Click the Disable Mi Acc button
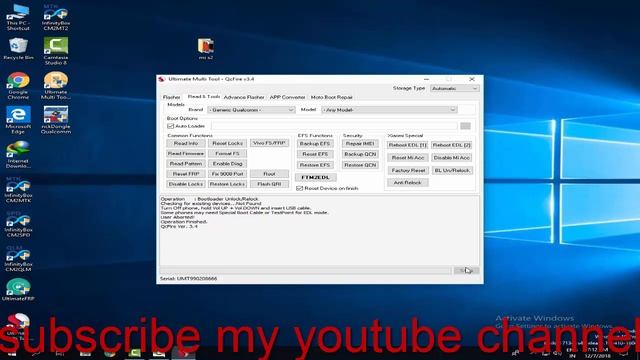 pyautogui.click(x=452, y=158)
